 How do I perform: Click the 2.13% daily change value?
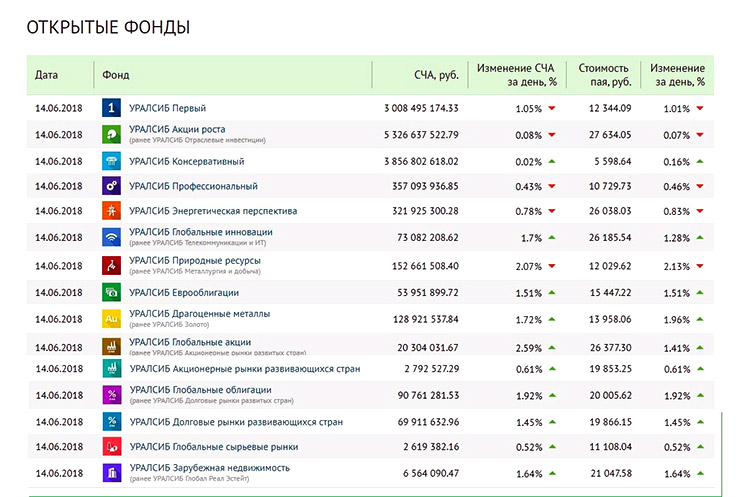pyautogui.click(x=676, y=266)
